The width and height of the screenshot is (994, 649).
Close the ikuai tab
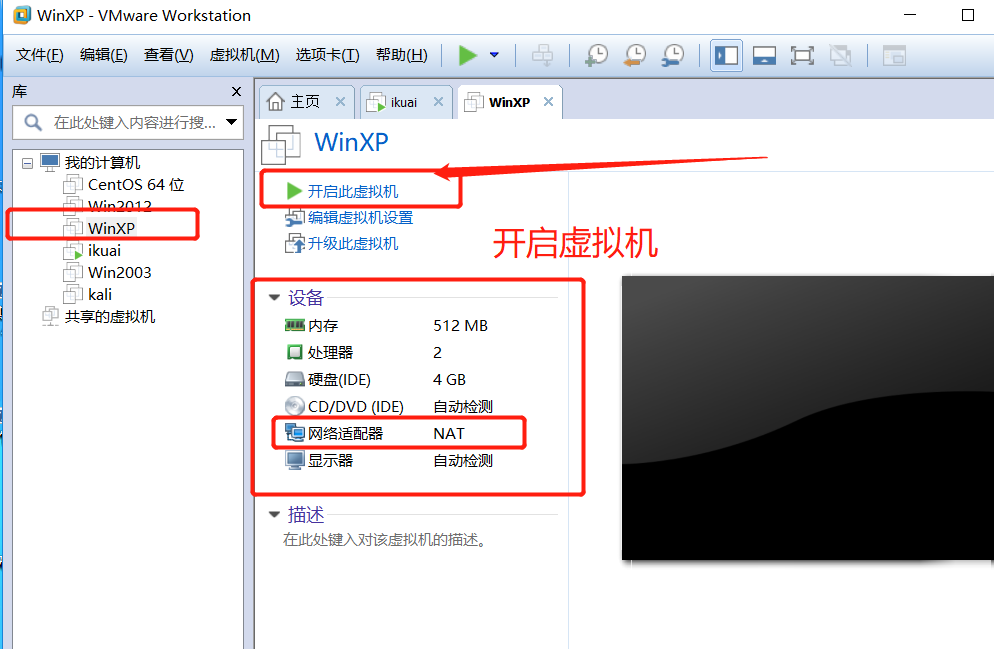pyautogui.click(x=438, y=101)
